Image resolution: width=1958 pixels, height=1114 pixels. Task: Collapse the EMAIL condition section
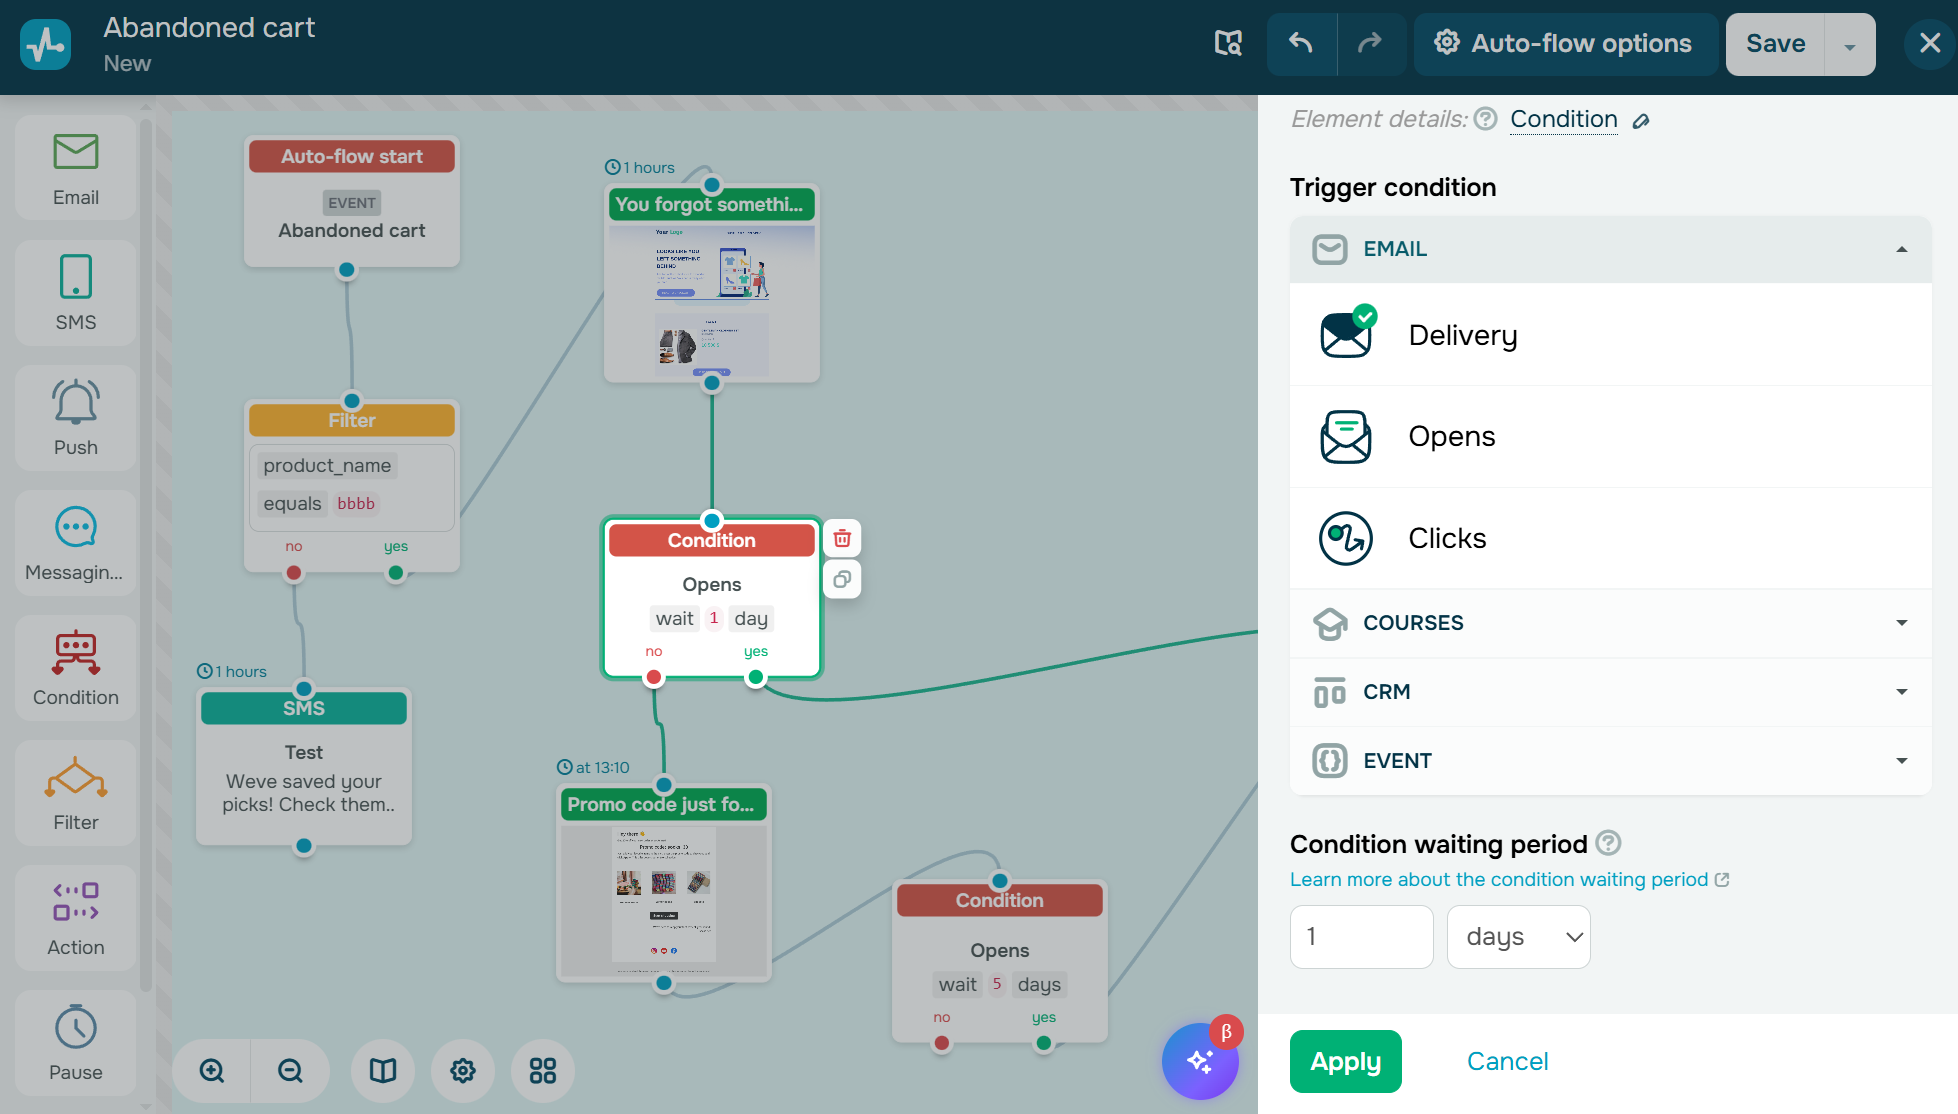1901,249
